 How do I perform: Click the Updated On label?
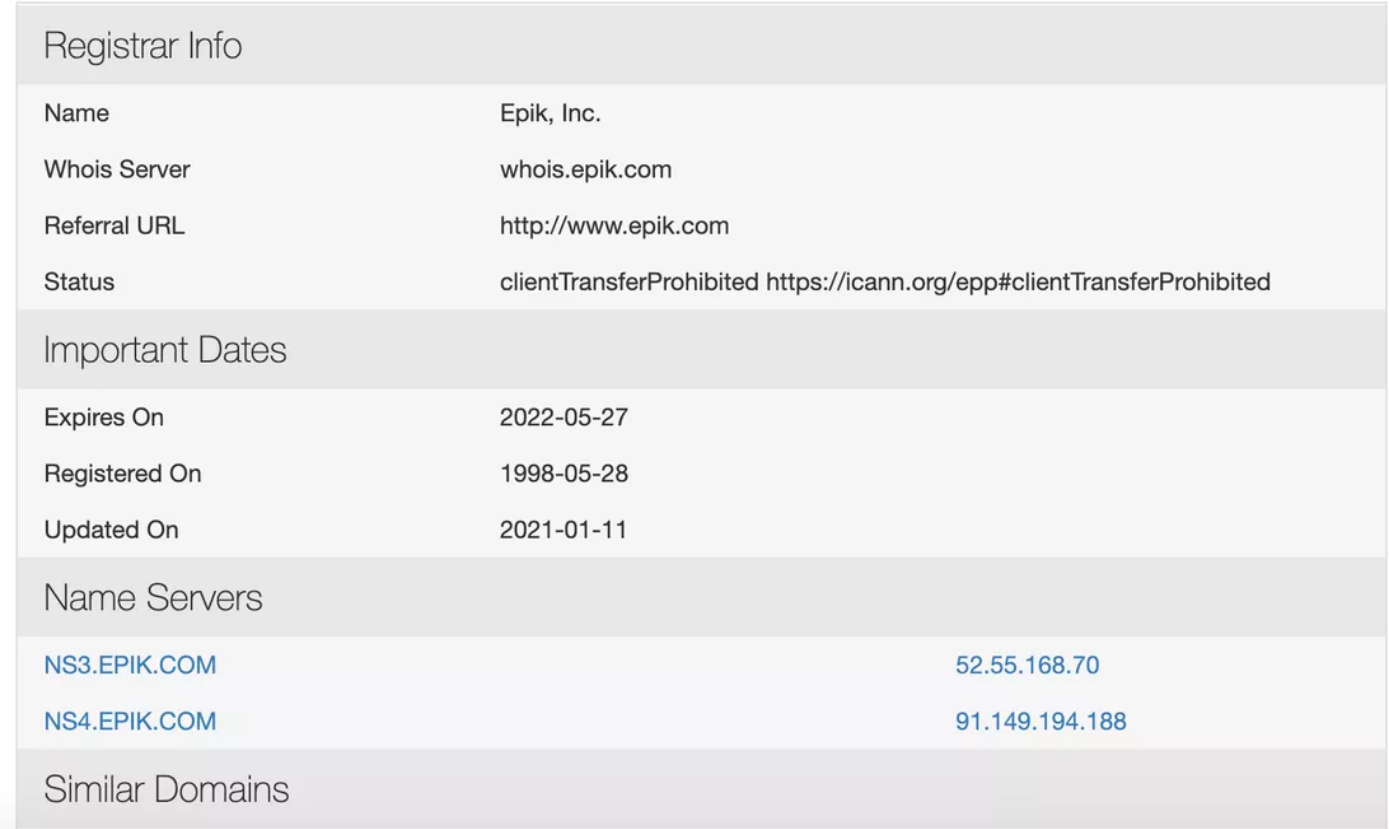coord(111,529)
